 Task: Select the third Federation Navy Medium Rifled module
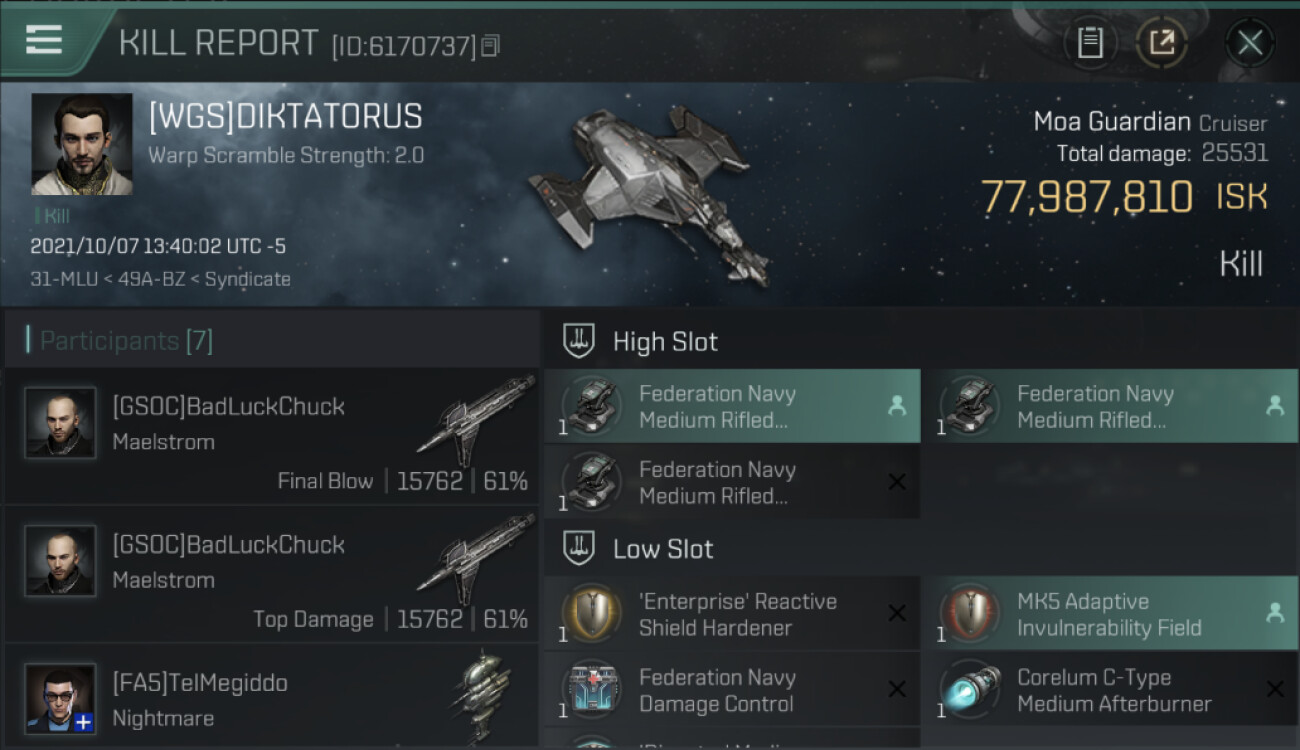coord(731,482)
